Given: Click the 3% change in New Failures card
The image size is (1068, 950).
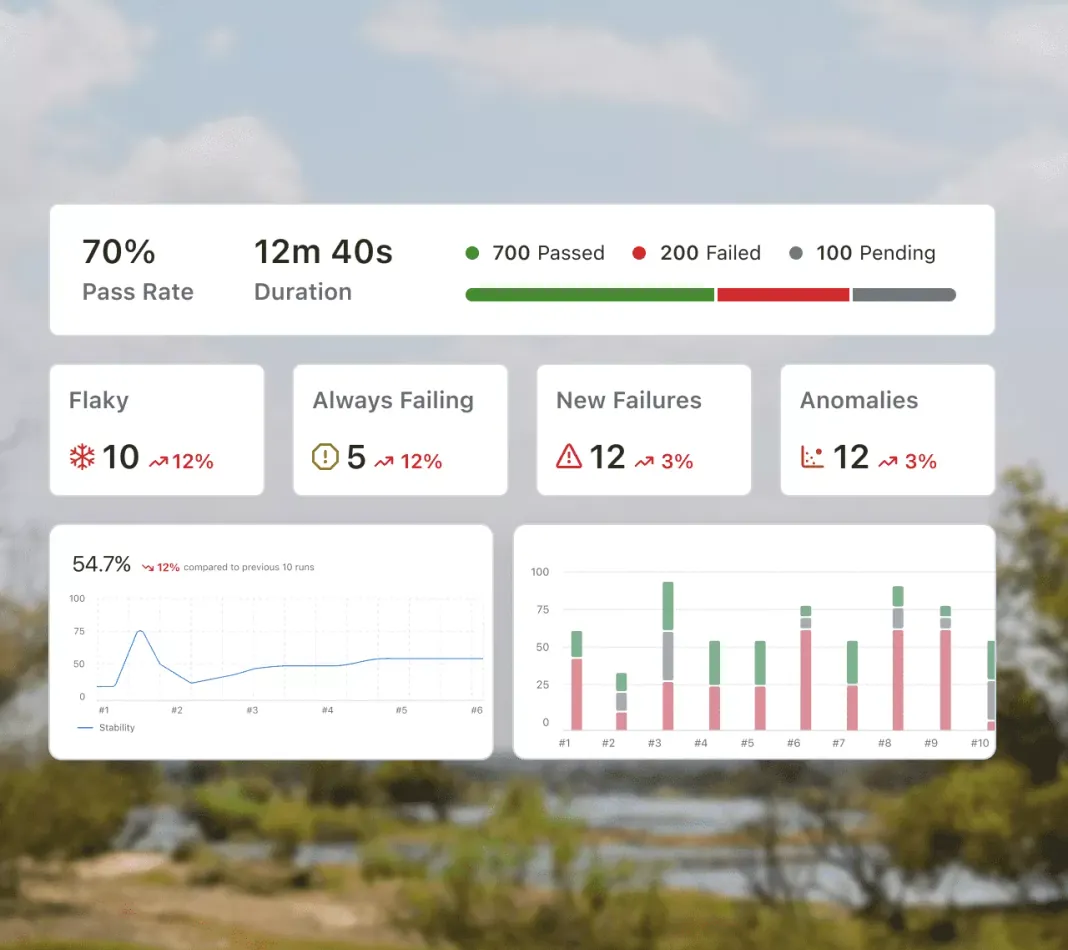Looking at the screenshot, I should point(677,462).
